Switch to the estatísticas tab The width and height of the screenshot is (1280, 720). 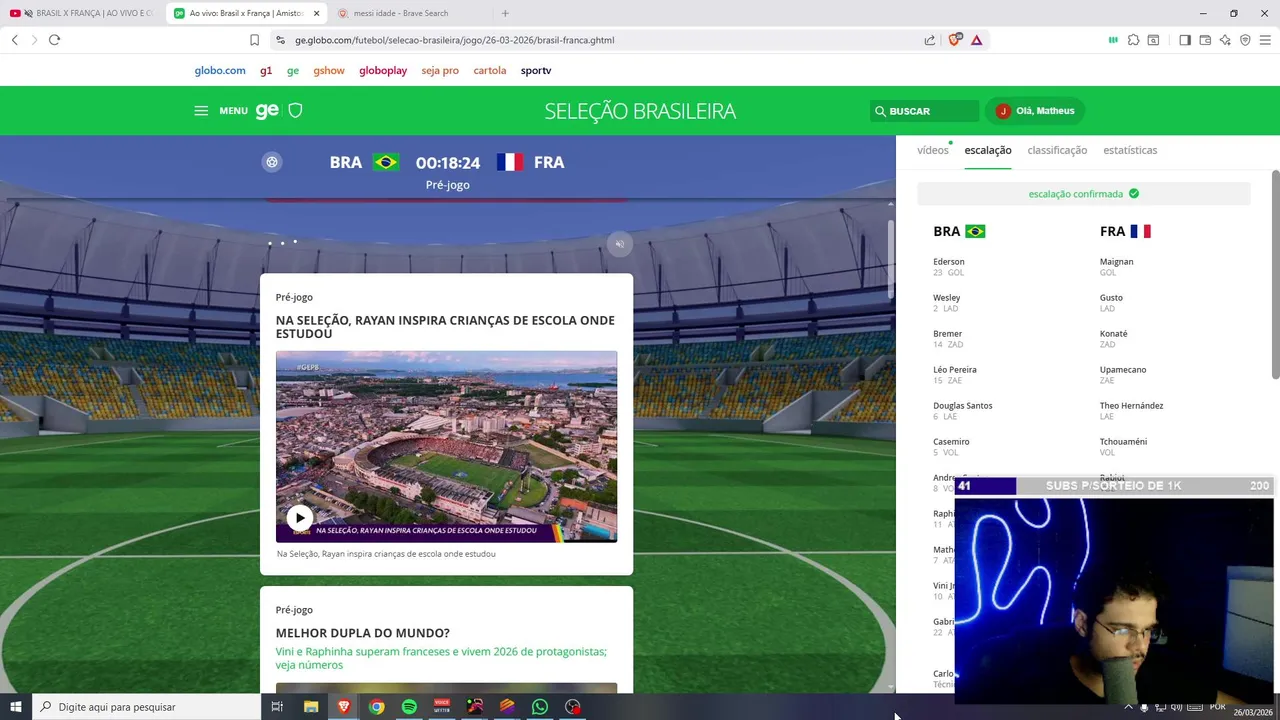coord(1130,150)
